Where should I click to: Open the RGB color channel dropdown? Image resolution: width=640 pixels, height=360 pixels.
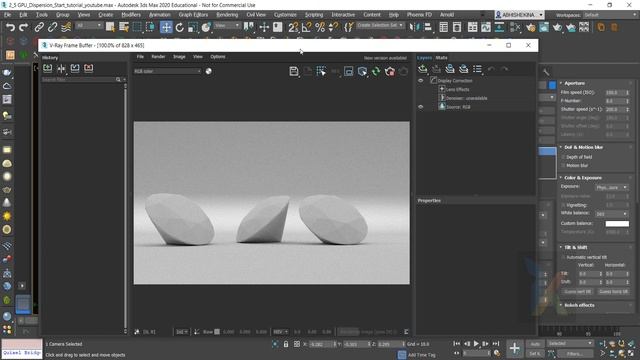167,71
